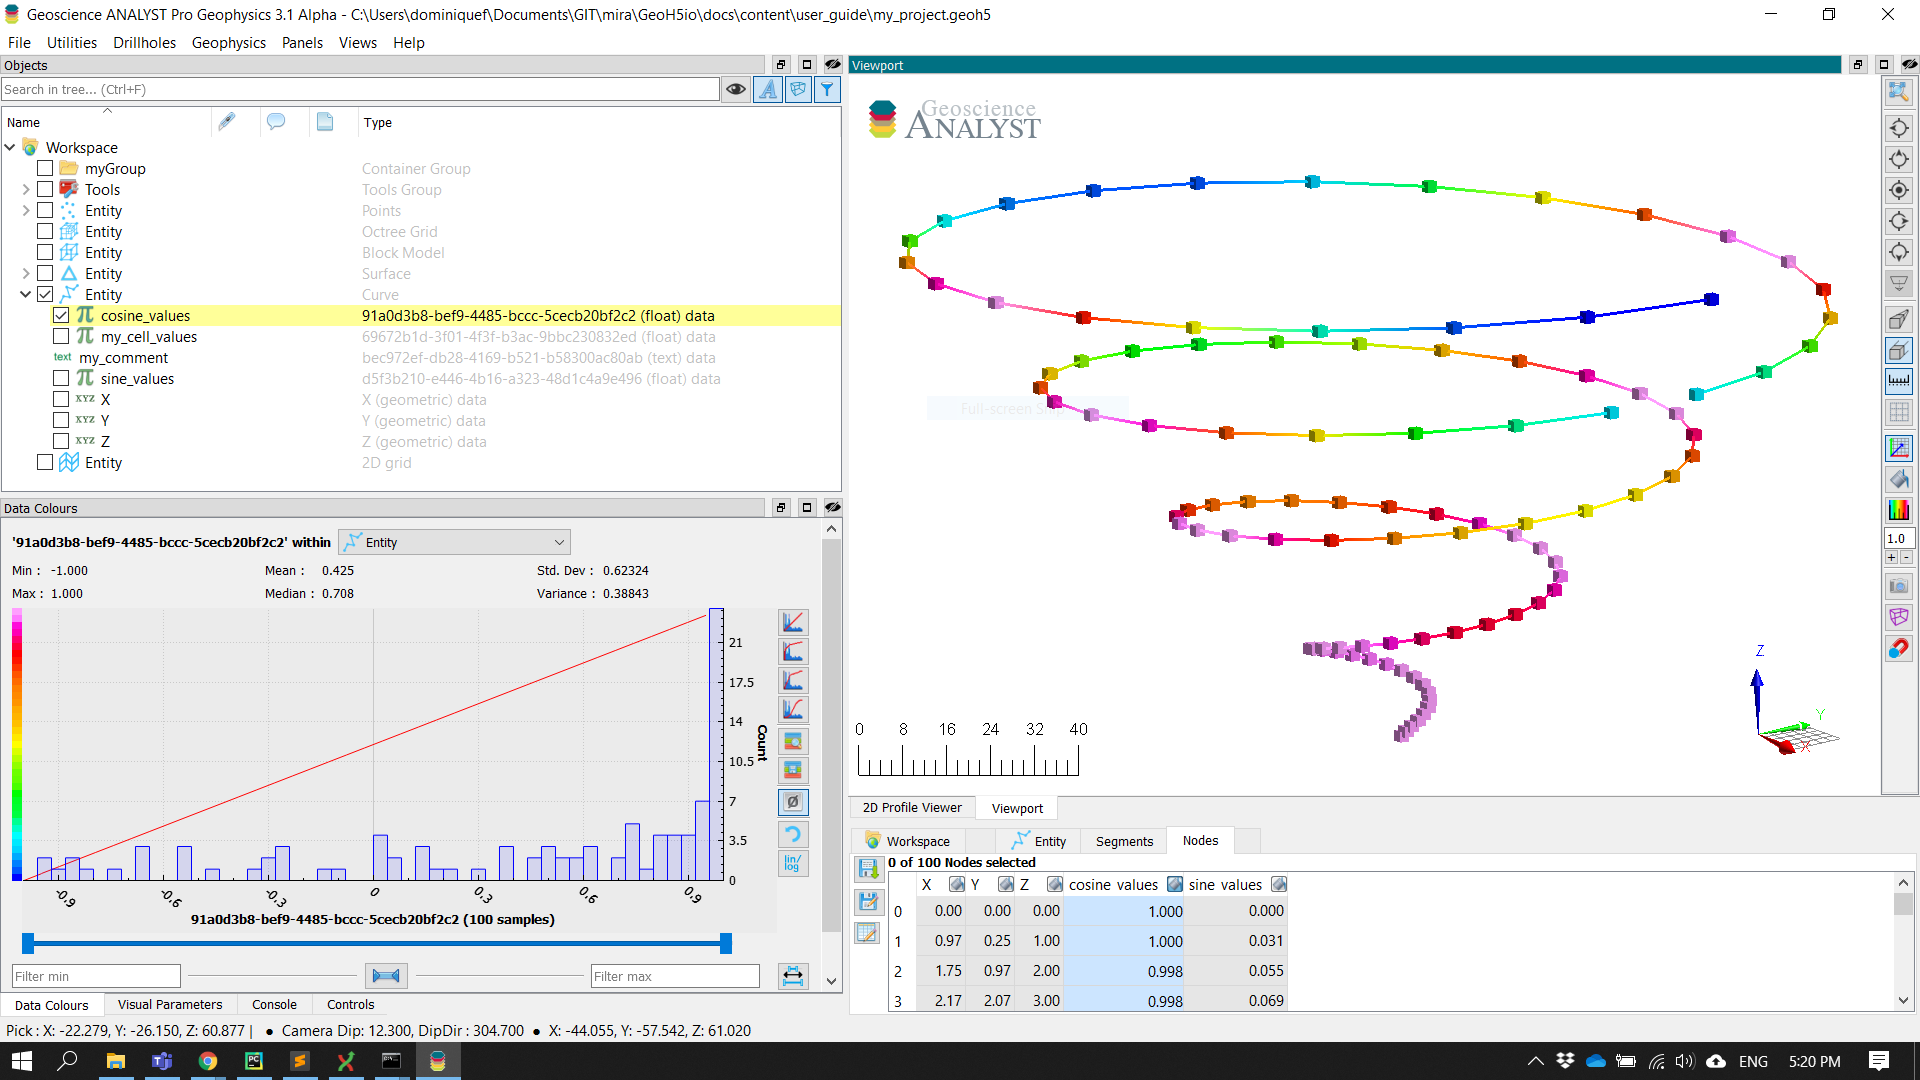Open PyCharm from the Windows taskbar

coord(254,1061)
